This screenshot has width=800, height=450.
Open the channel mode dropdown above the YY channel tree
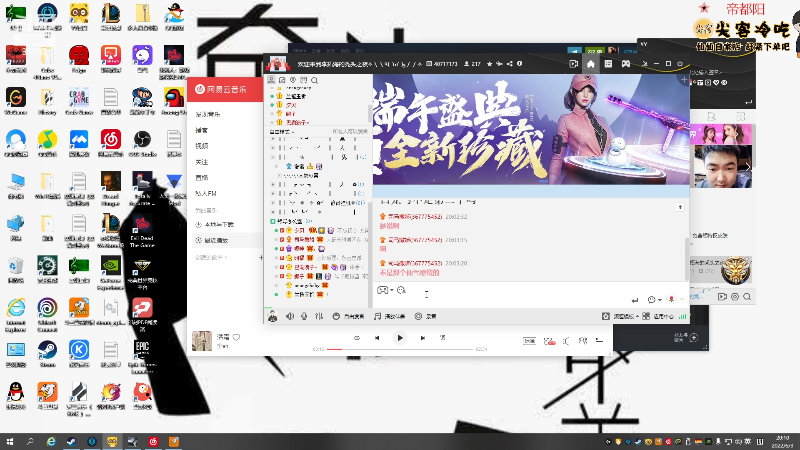(x=282, y=132)
